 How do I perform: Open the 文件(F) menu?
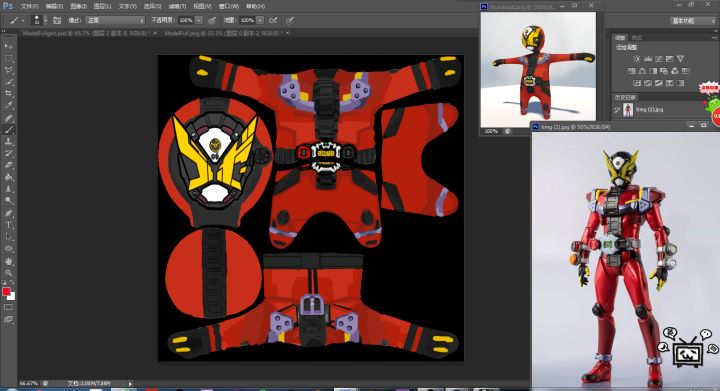tap(29, 6)
